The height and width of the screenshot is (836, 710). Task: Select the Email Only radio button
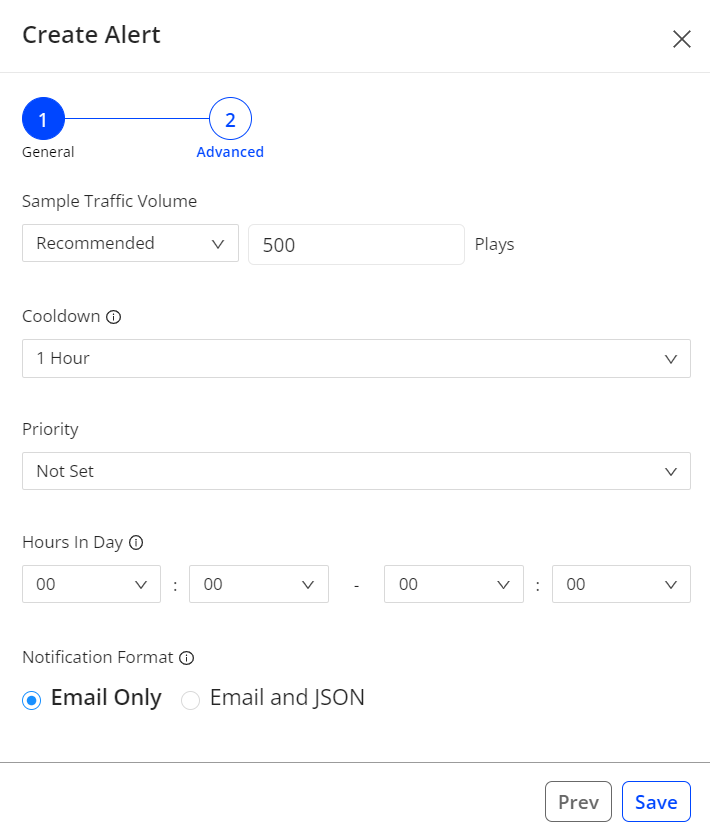click(x=31, y=700)
